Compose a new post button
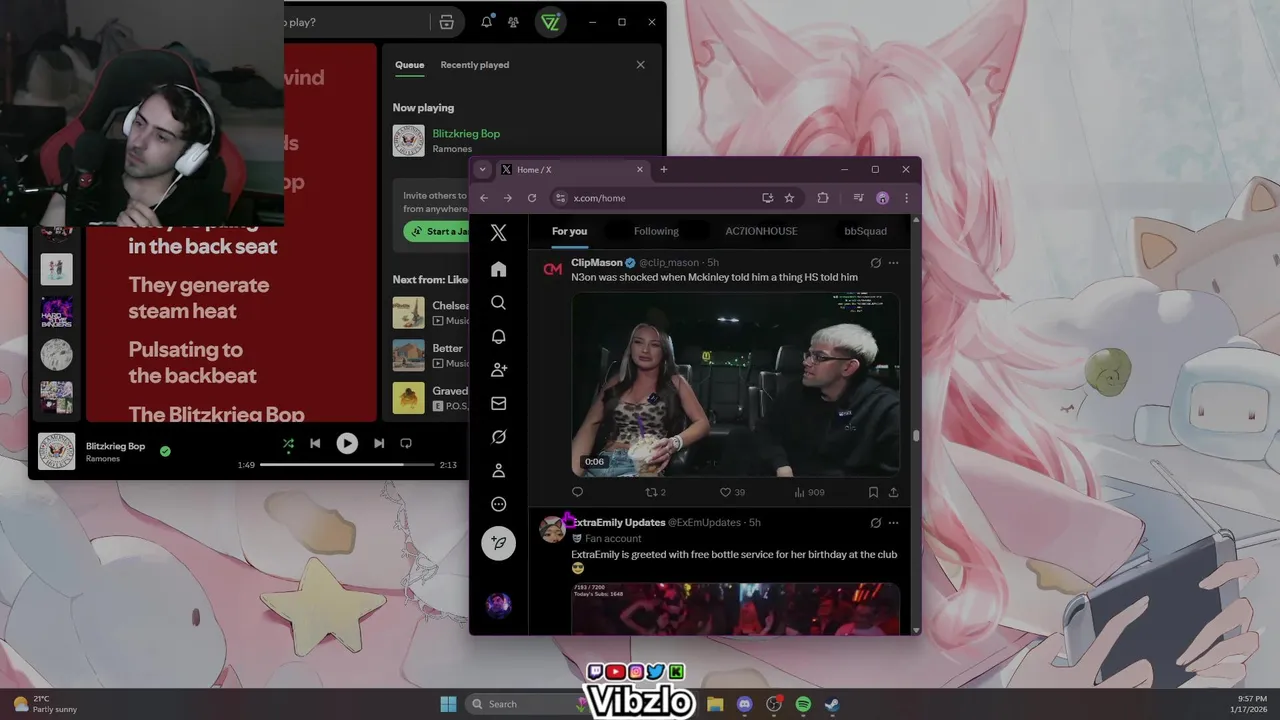This screenshot has height=720, width=1280. [x=498, y=543]
